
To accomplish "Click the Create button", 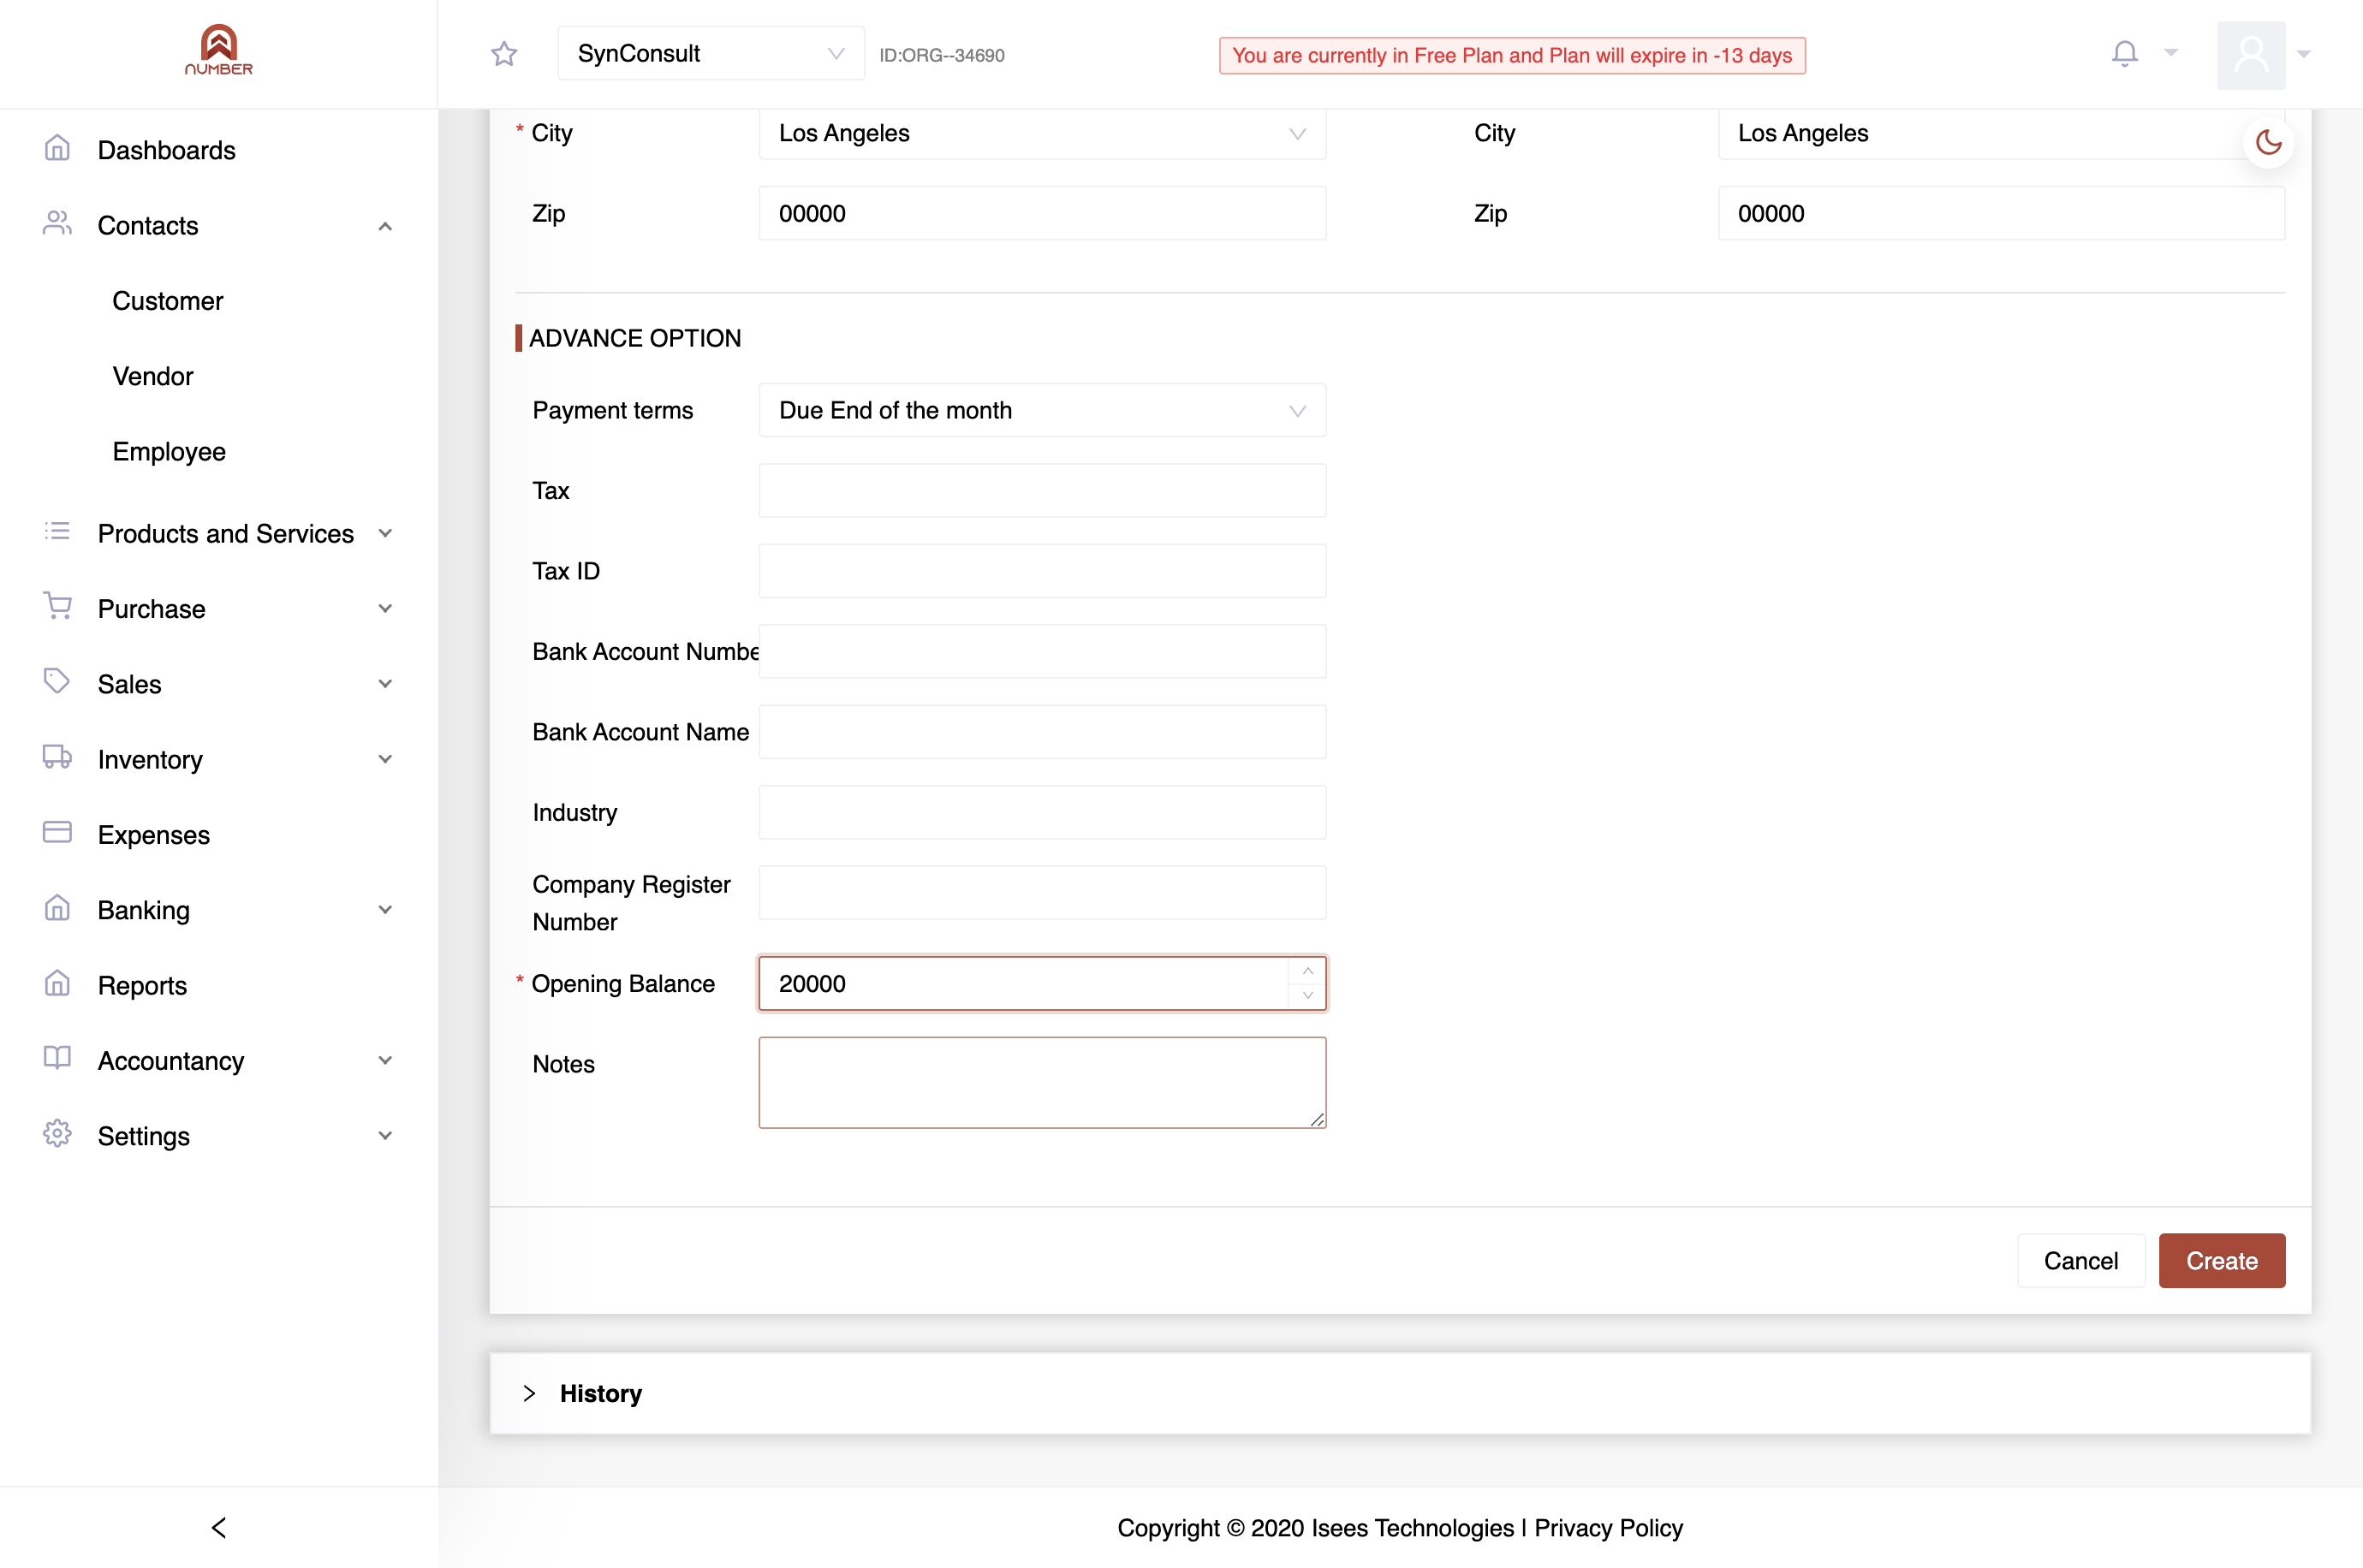I will [x=2221, y=1260].
